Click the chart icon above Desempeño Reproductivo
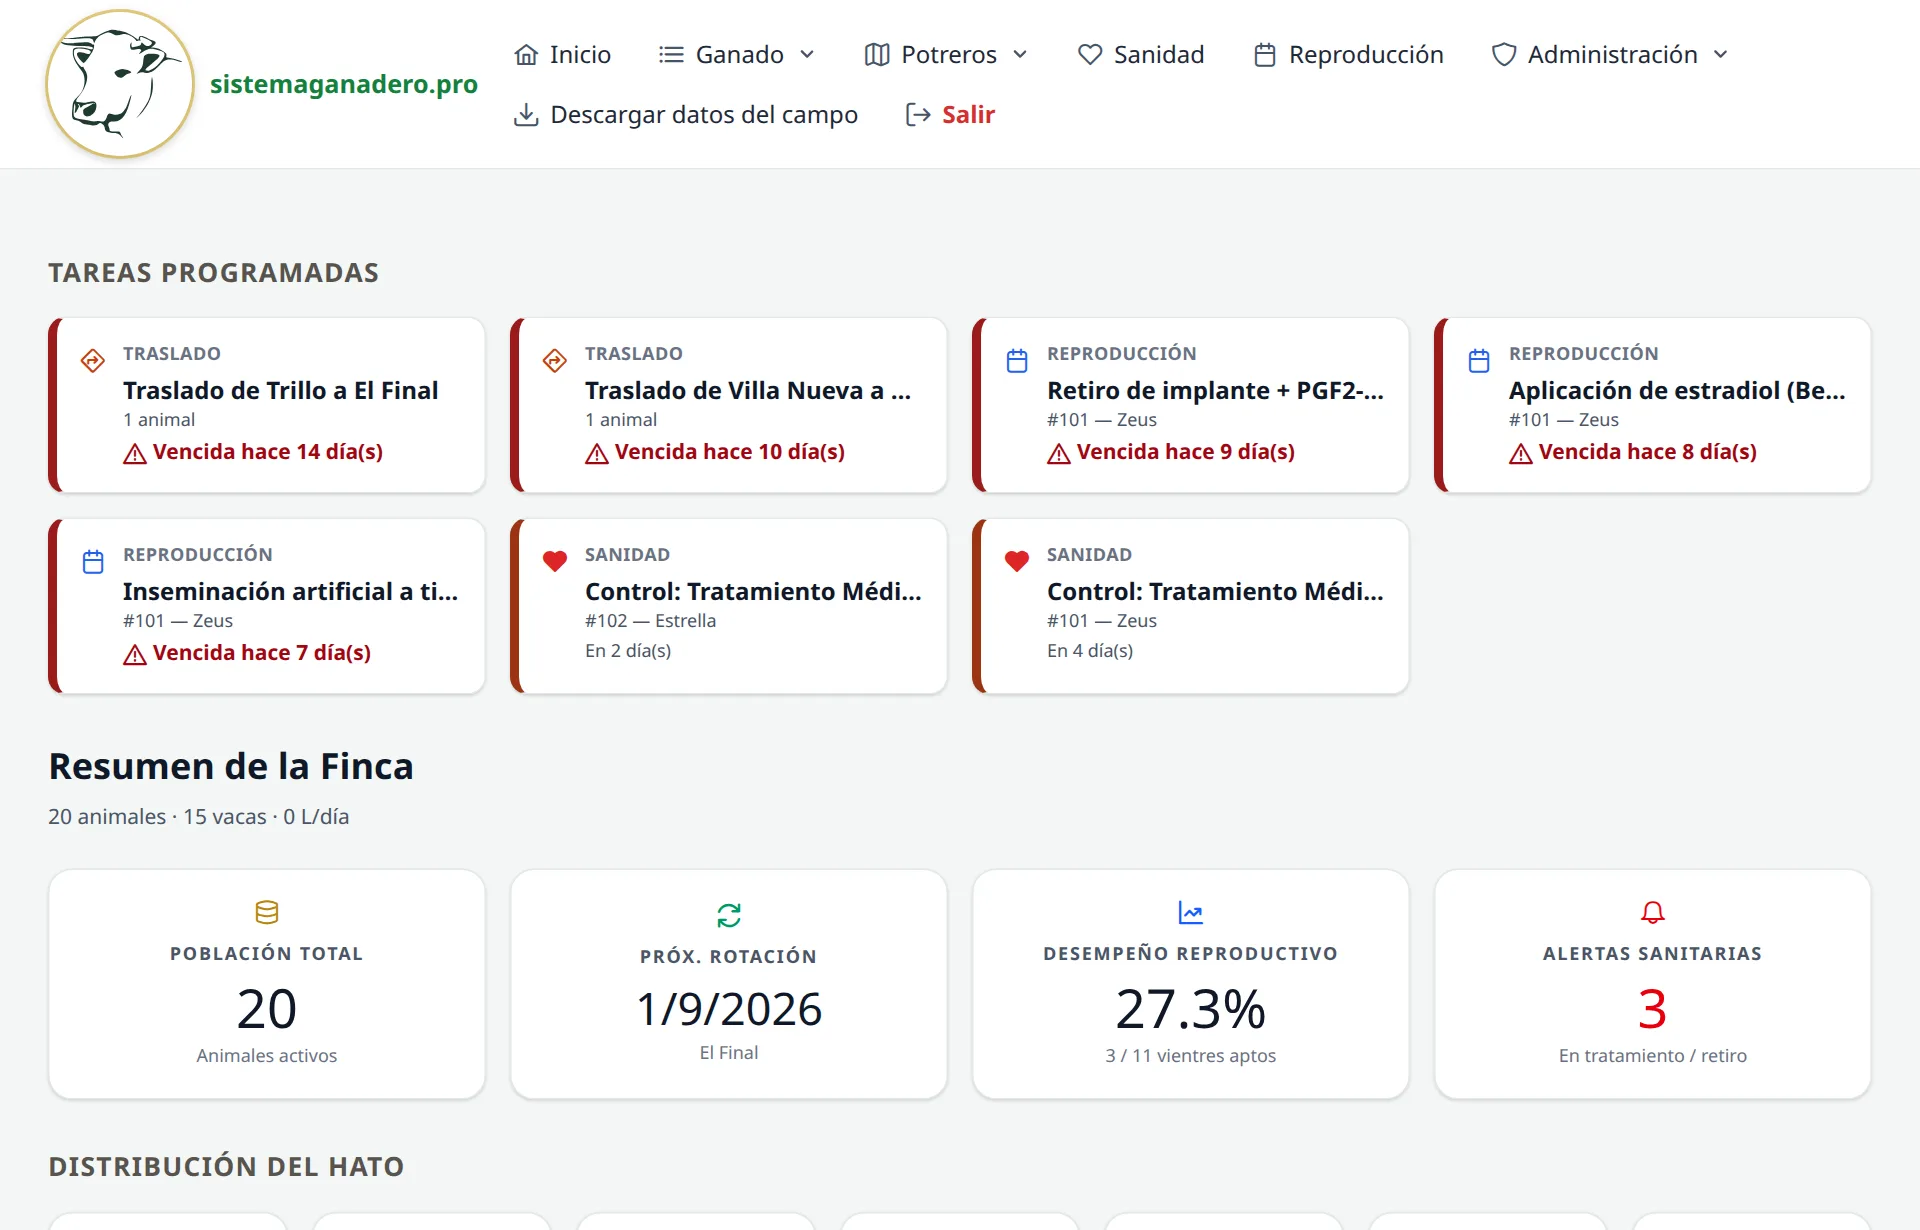Image resolution: width=1920 pixels, height=1230 pixels. [x=1191, y=912]
